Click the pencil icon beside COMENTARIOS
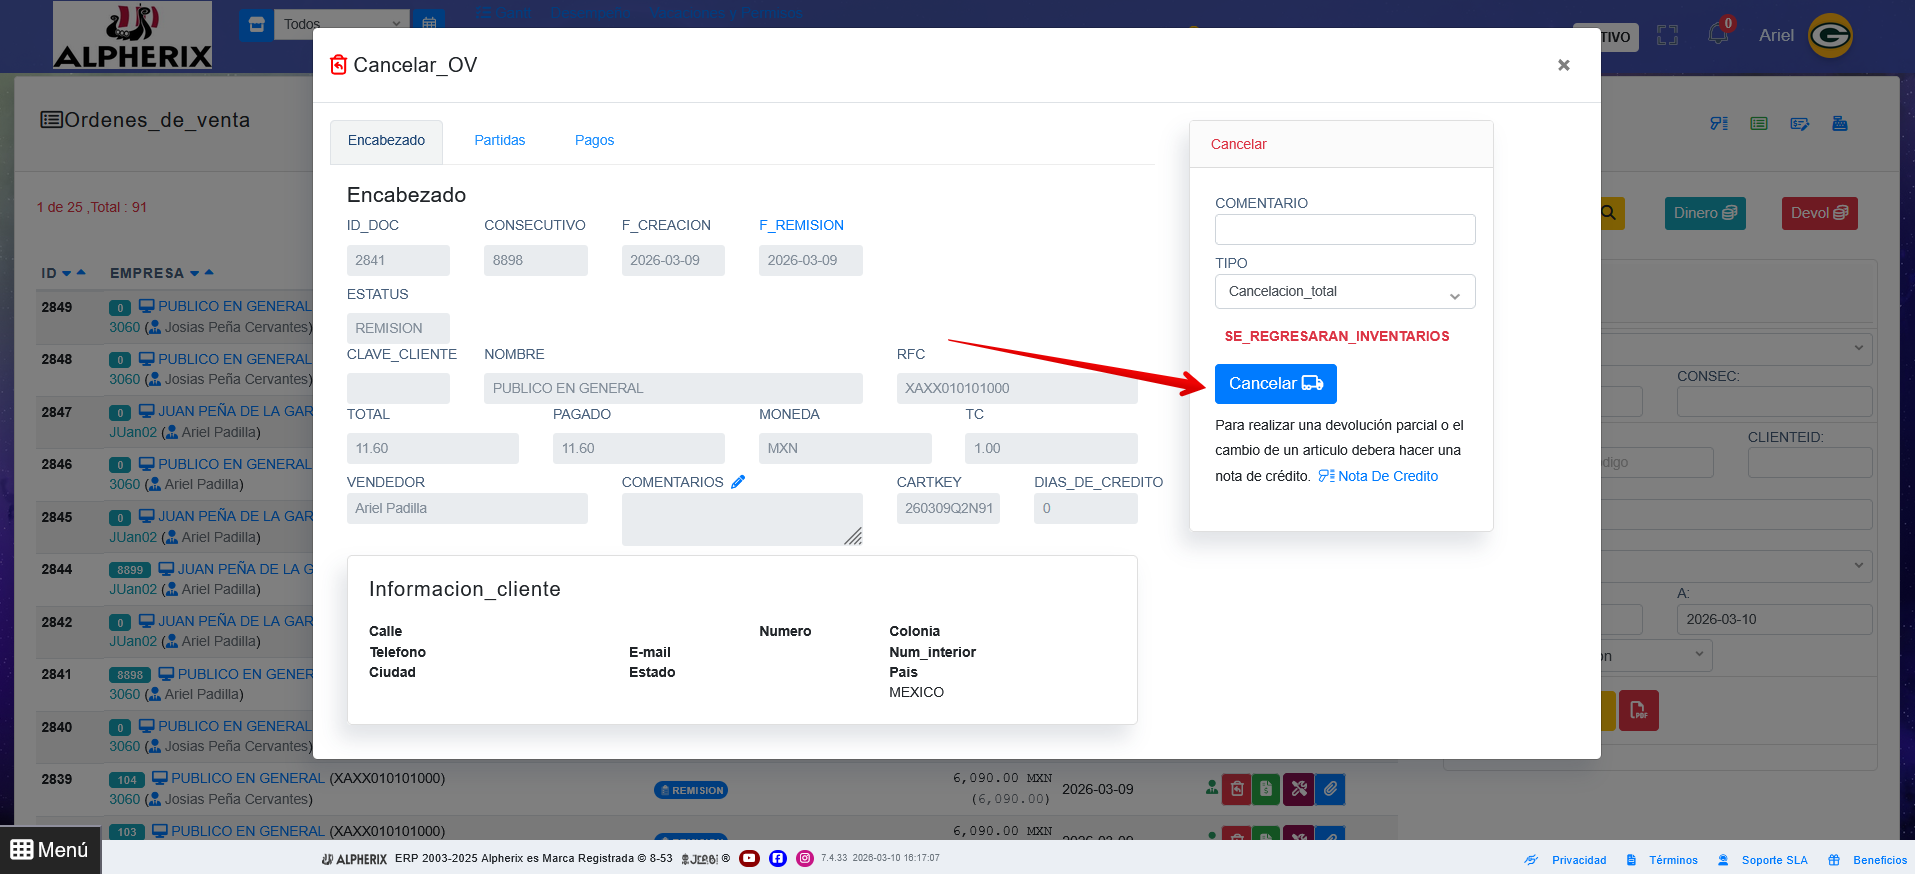This screenshot has width=1915, height=874. click(738, 482)
